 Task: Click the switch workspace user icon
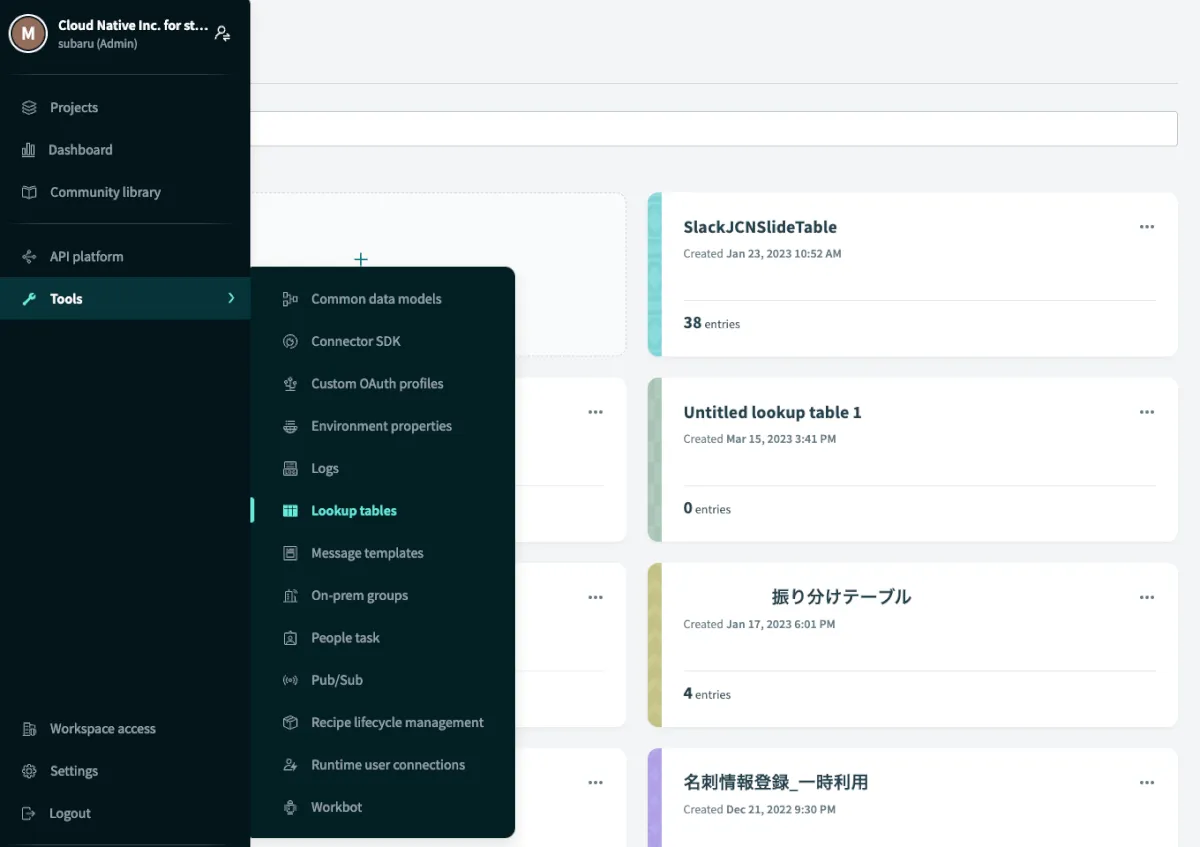click(222, 33)
